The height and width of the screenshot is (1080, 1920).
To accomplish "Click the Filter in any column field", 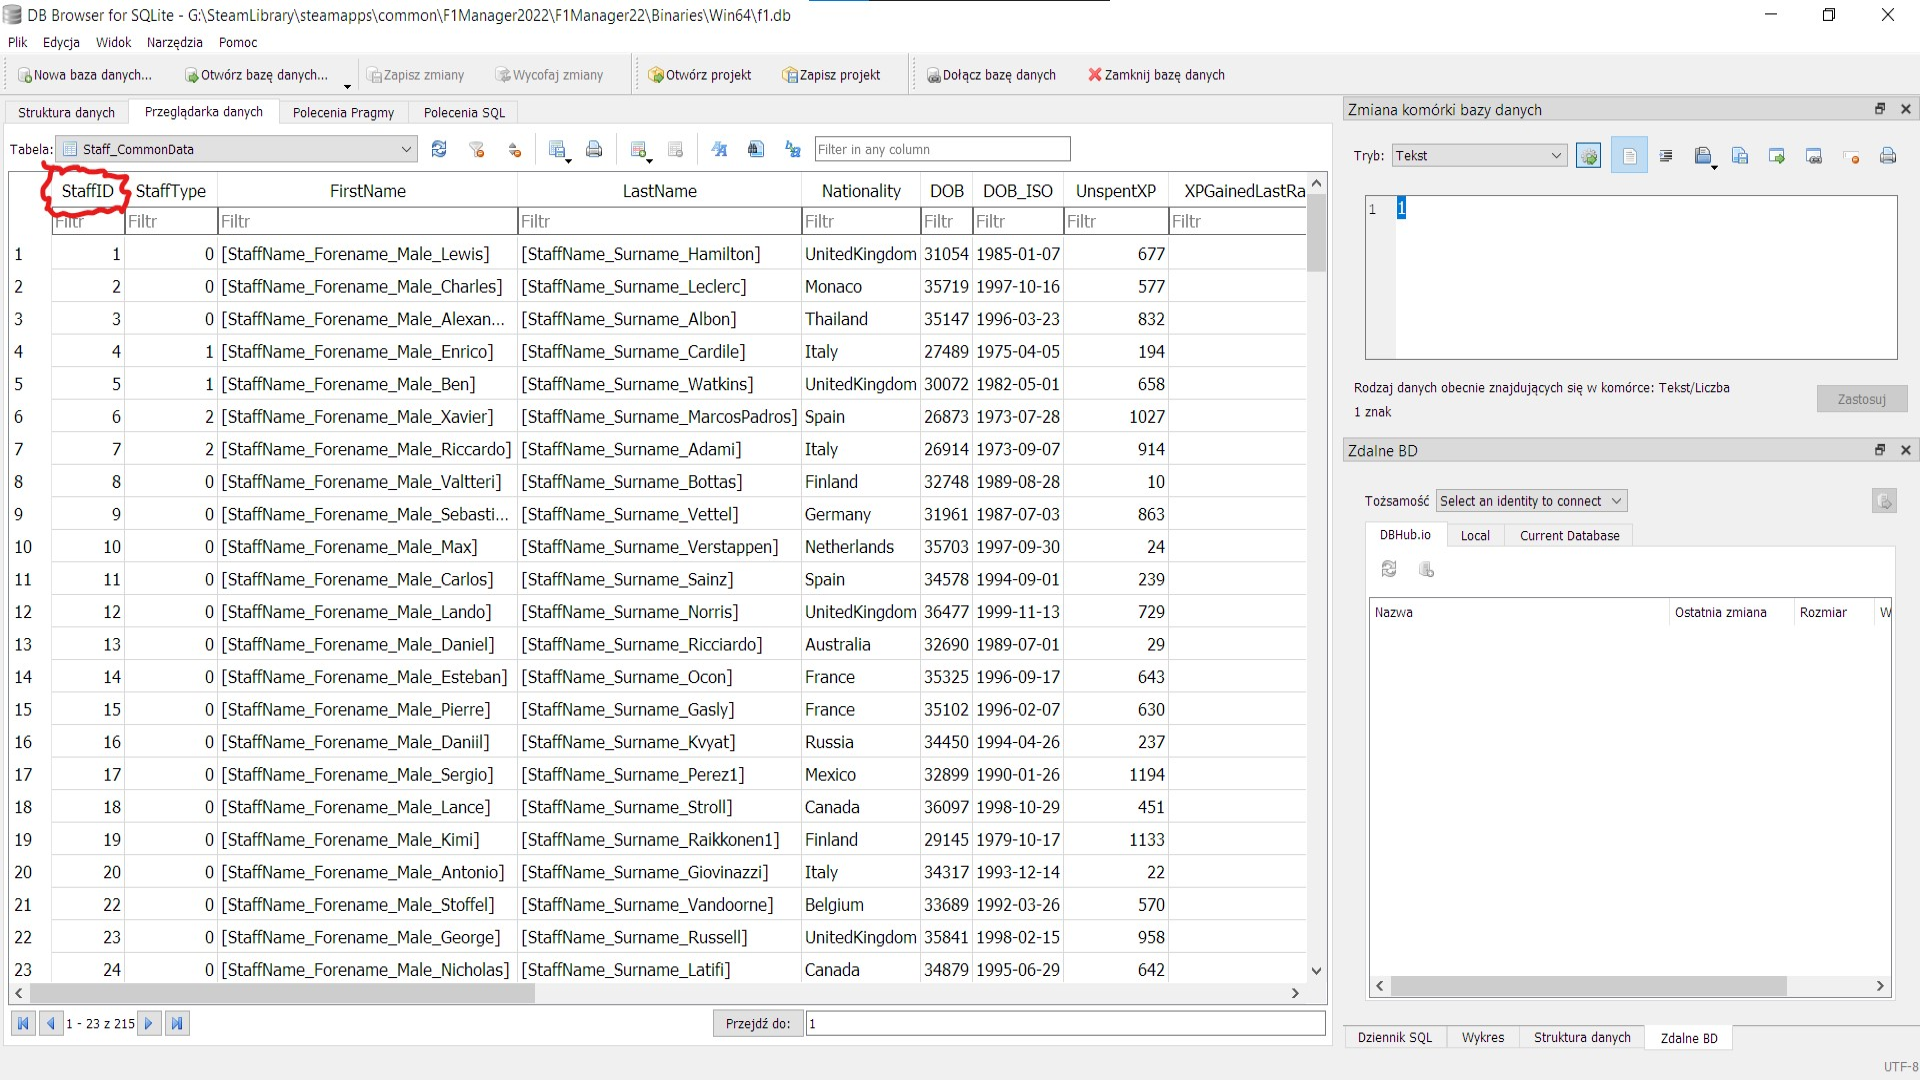I will pos(941,150).
